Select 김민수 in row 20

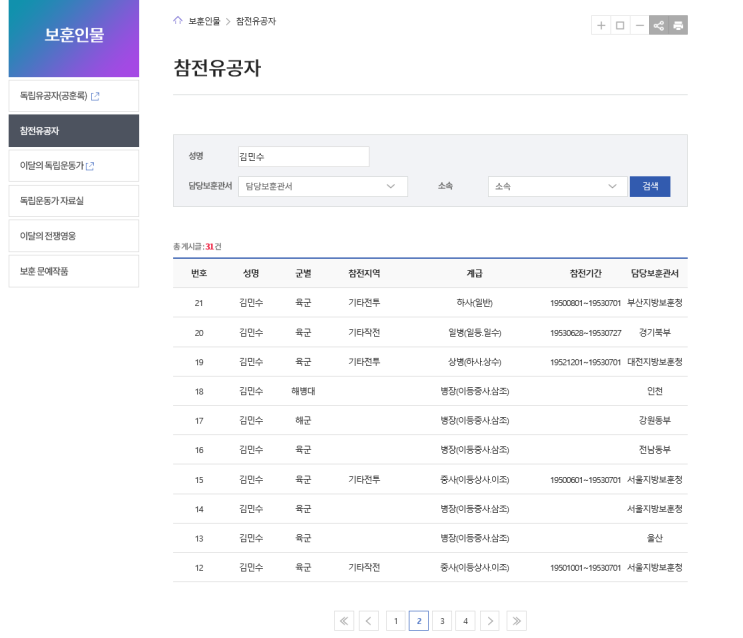(x=251, y=332)
